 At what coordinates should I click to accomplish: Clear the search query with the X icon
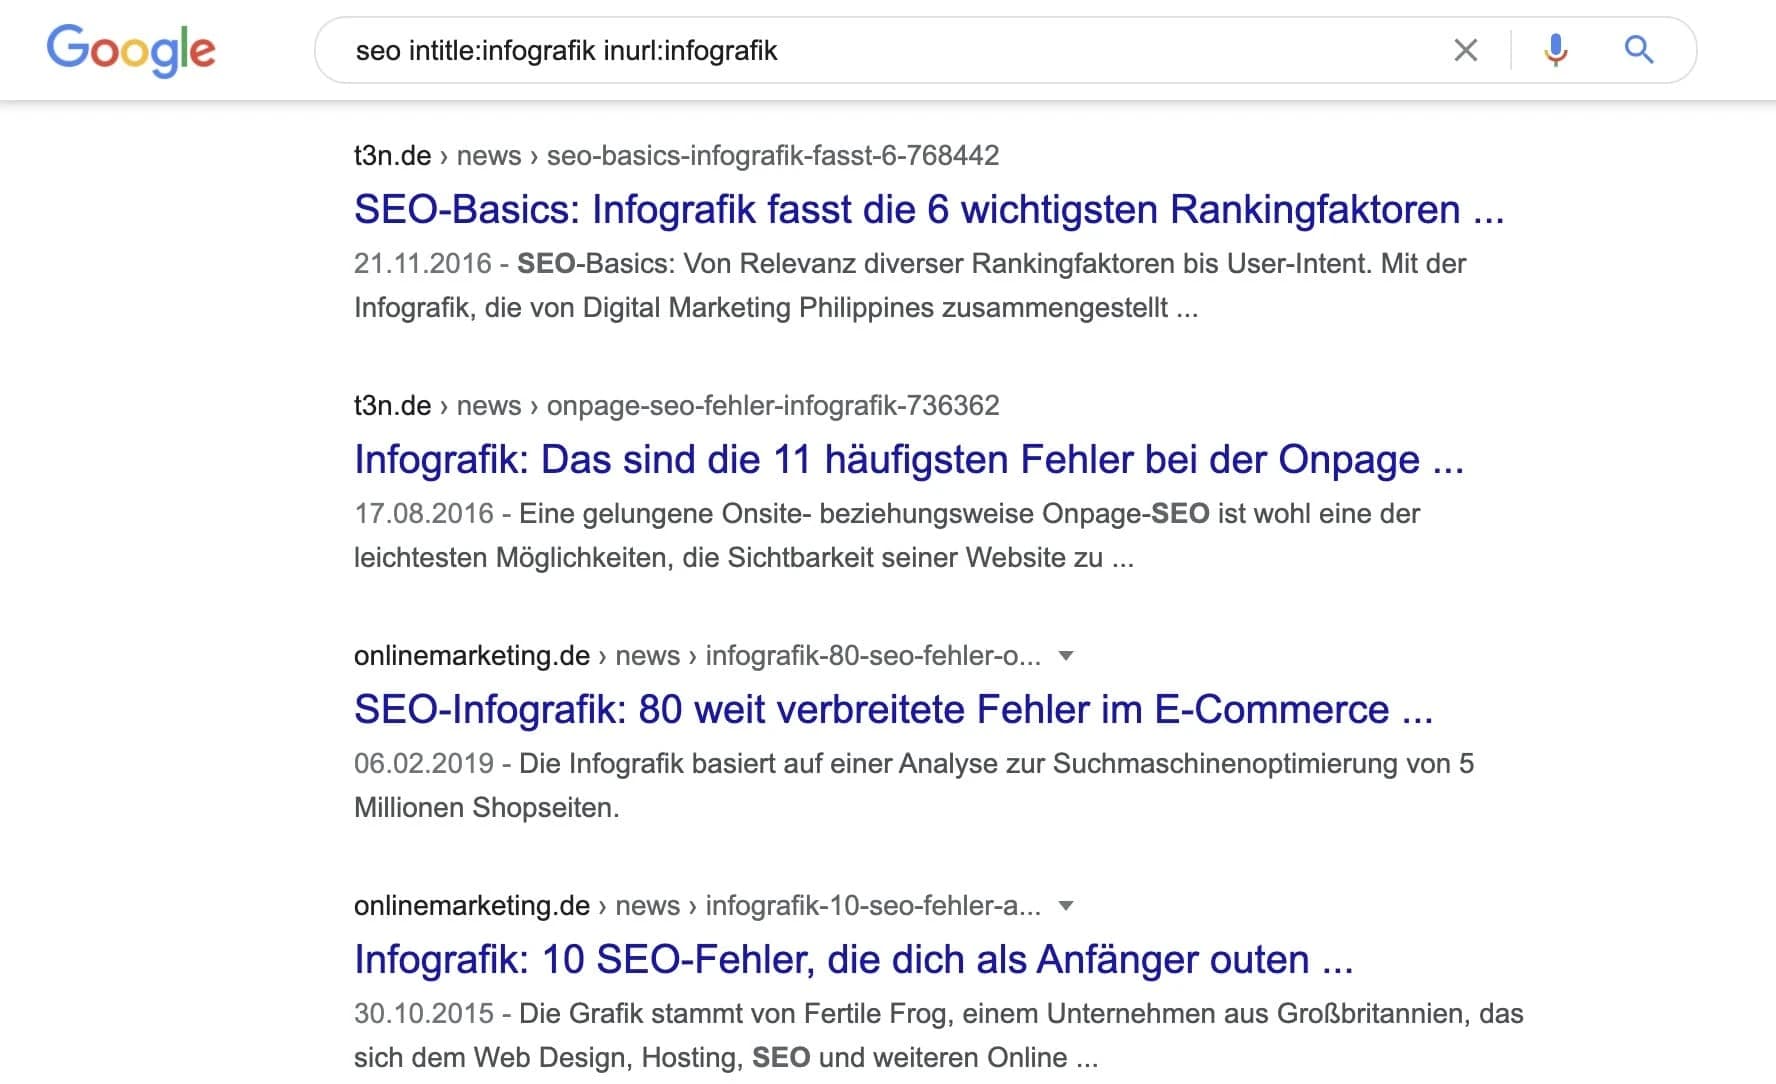point(1465,49)
